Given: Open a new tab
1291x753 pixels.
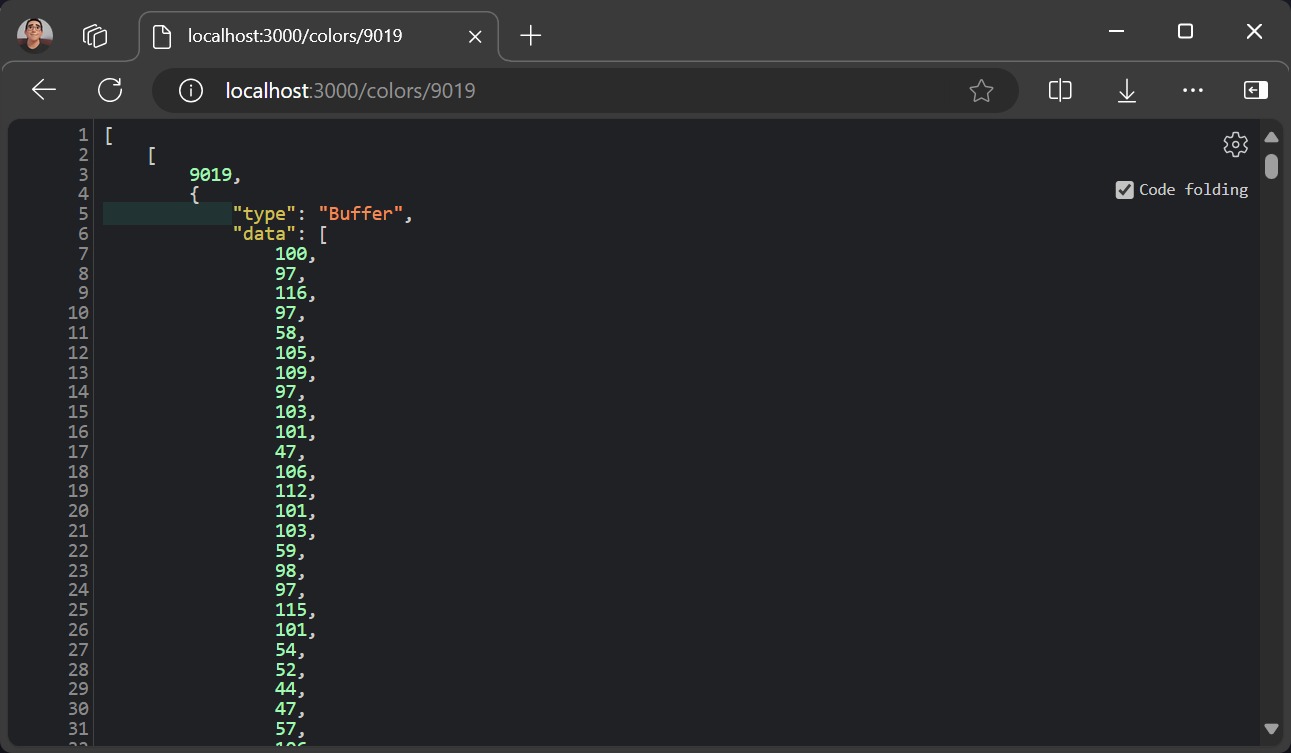Looking at the screenshot, I should 531,36.
